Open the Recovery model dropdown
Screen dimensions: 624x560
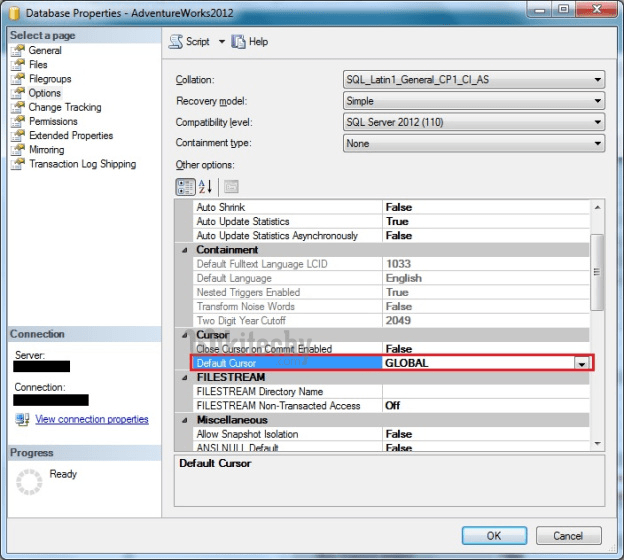(x=474, y=101)
